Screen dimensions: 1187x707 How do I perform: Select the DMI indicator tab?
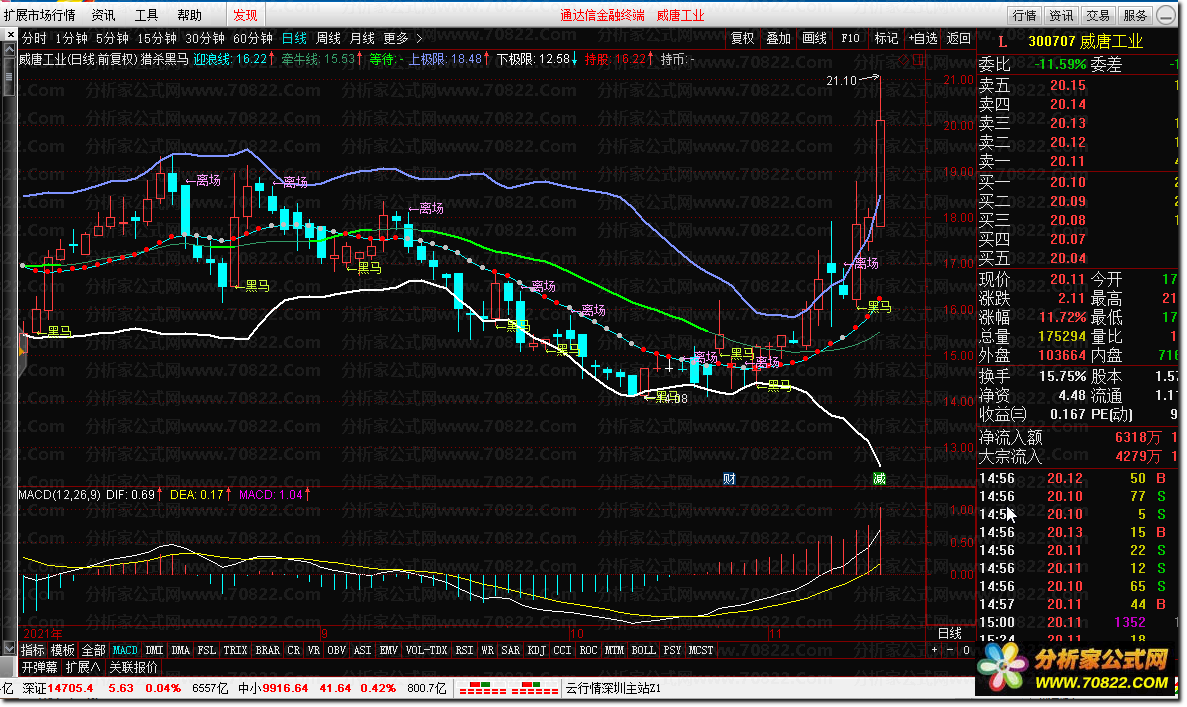tap(154, 650)
